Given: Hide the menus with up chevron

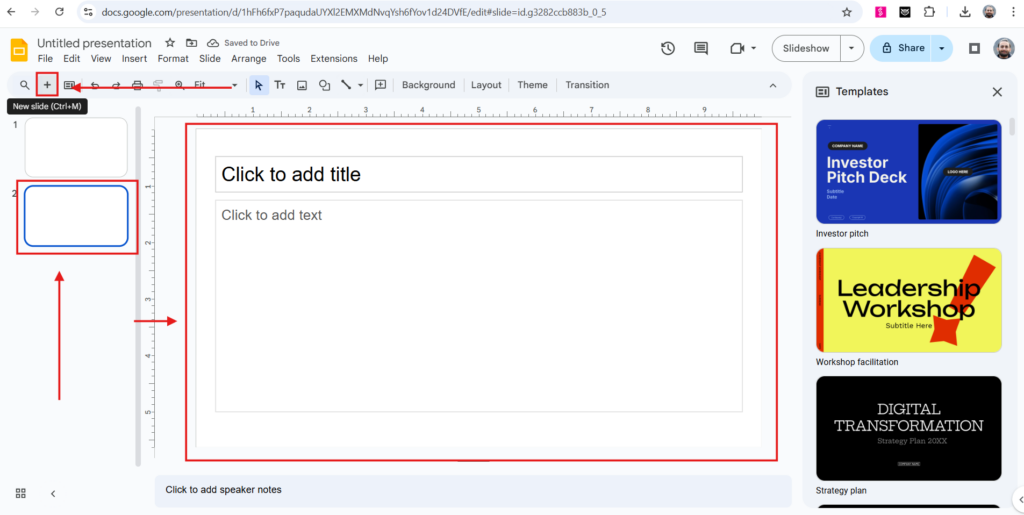Looking at the screenshot, I should [772, 85].
